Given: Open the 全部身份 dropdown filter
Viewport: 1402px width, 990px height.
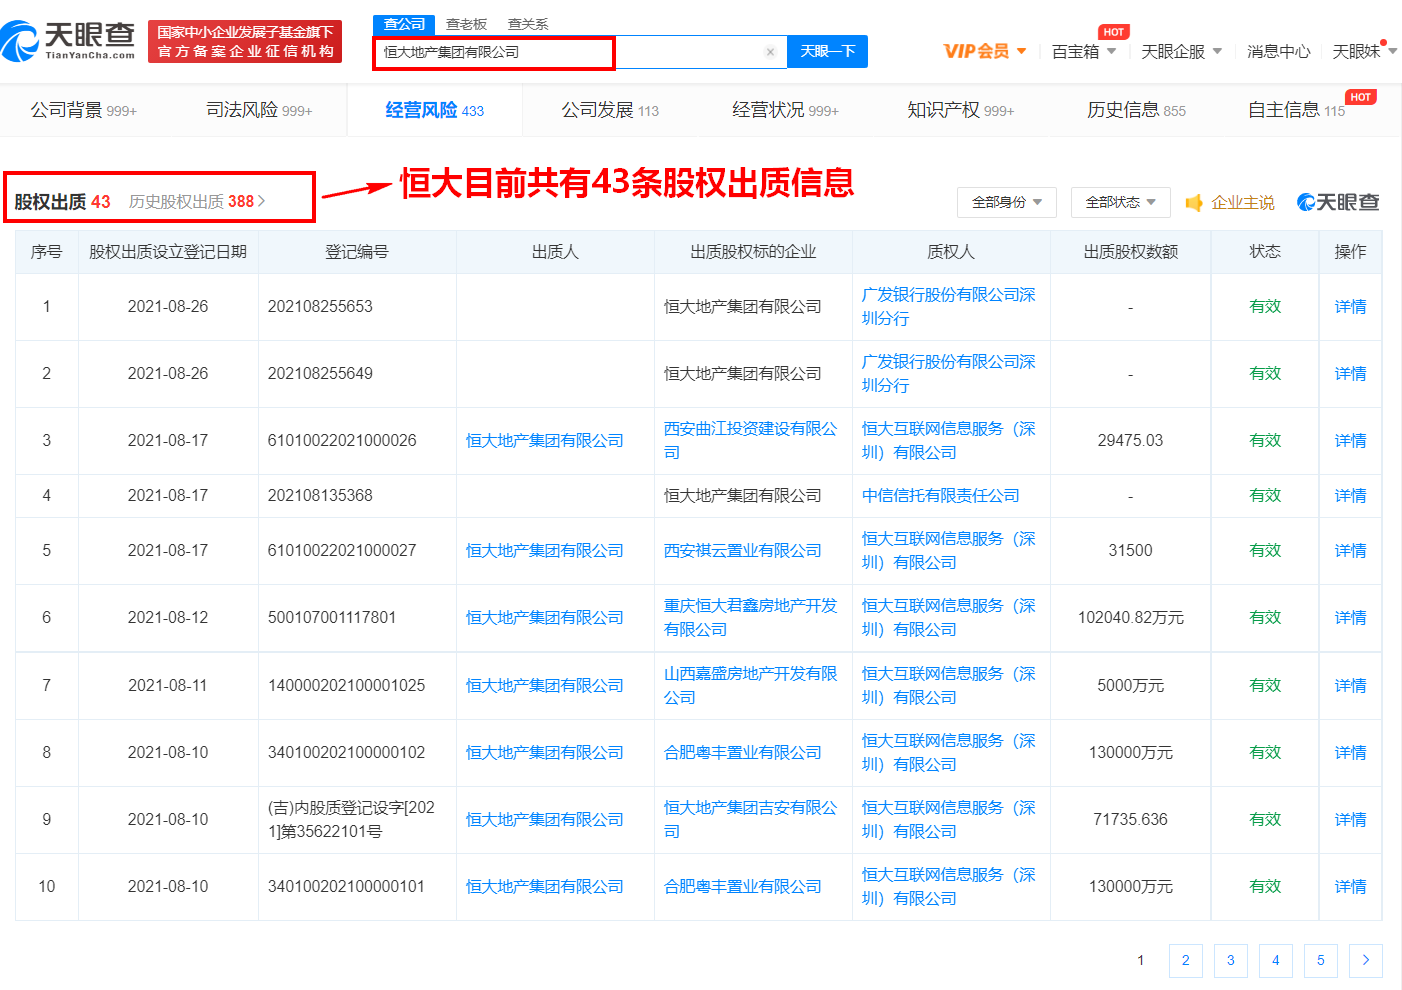Looking at the screenshot, I should [1007, 202].
